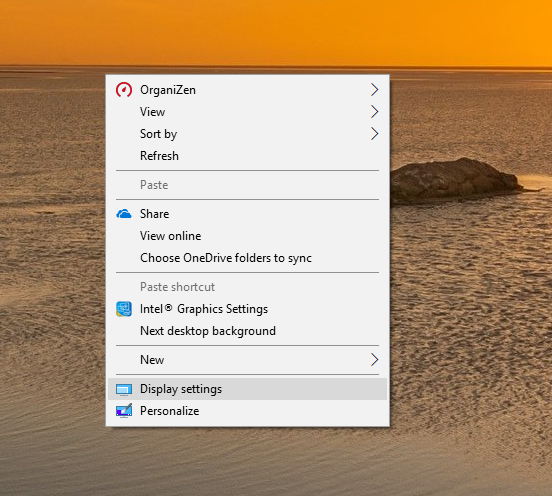The height and width of the screenshot is (496, 552).
Task: Select Next desktop background
Action: 247,331
